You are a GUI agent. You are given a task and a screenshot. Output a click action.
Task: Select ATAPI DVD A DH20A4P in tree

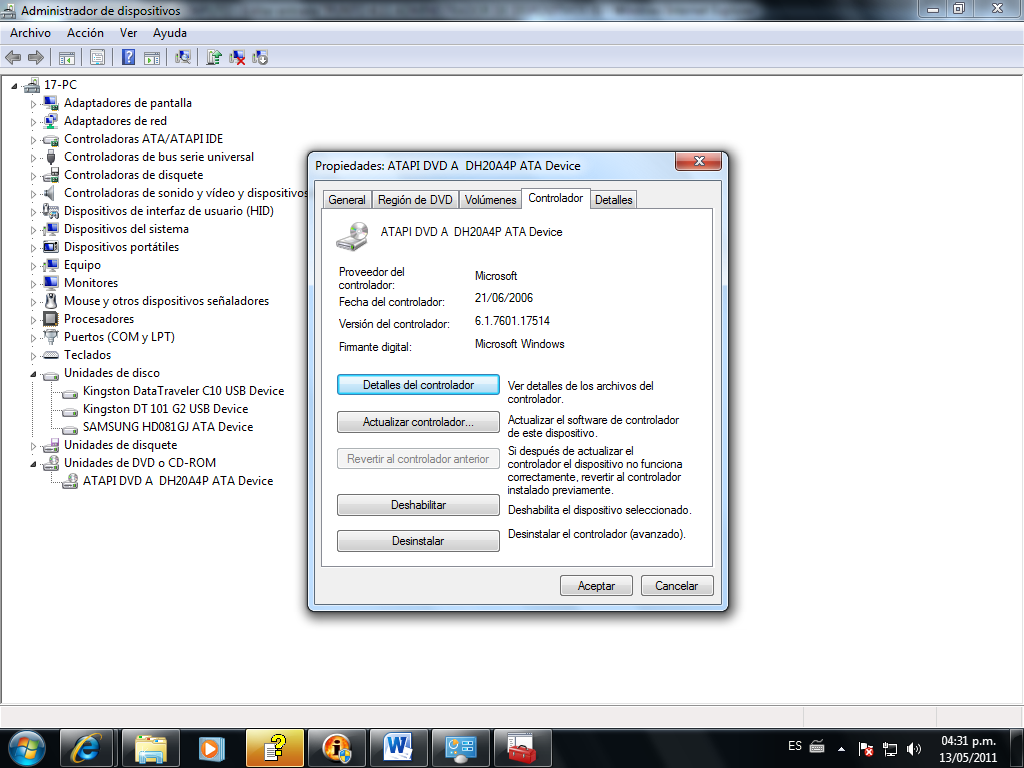pyautogui.click(x=178, y=481)
